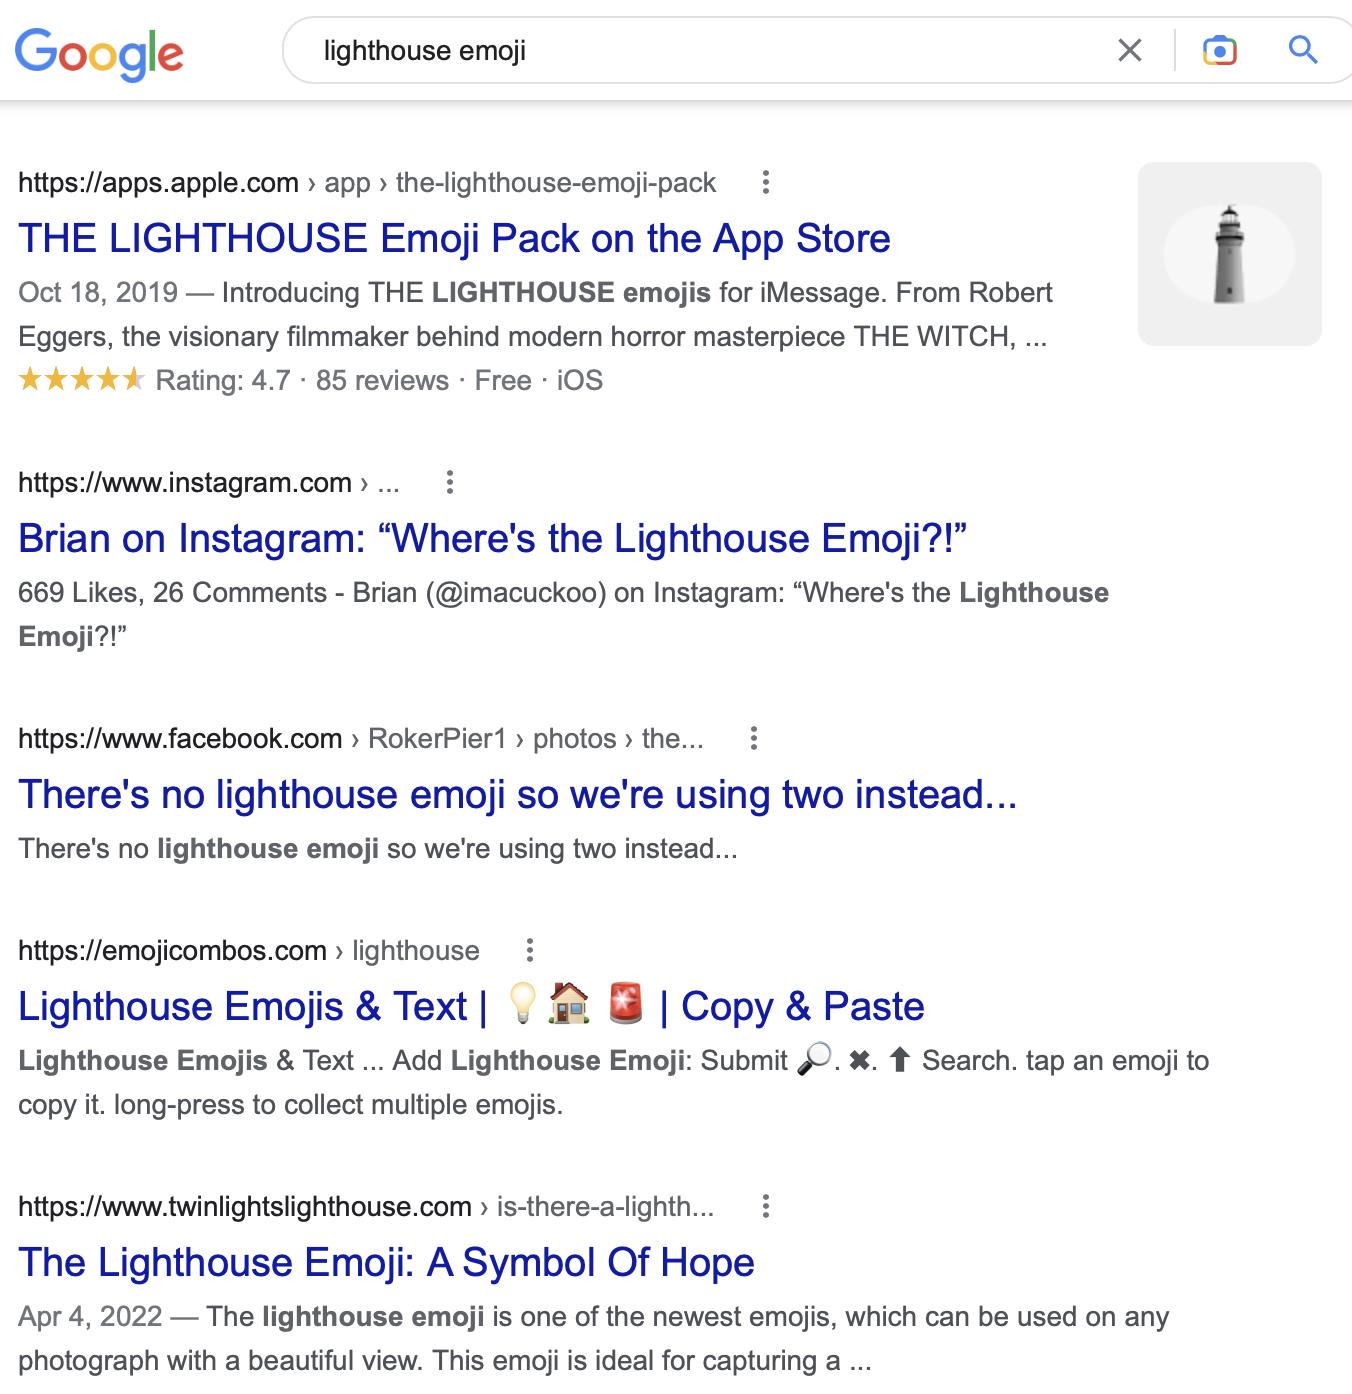Image resolution: width=1352 pixels, height=1394 pixels.
Task: Click the magnifying glass search button
Action: click(x=1302, y=49)
